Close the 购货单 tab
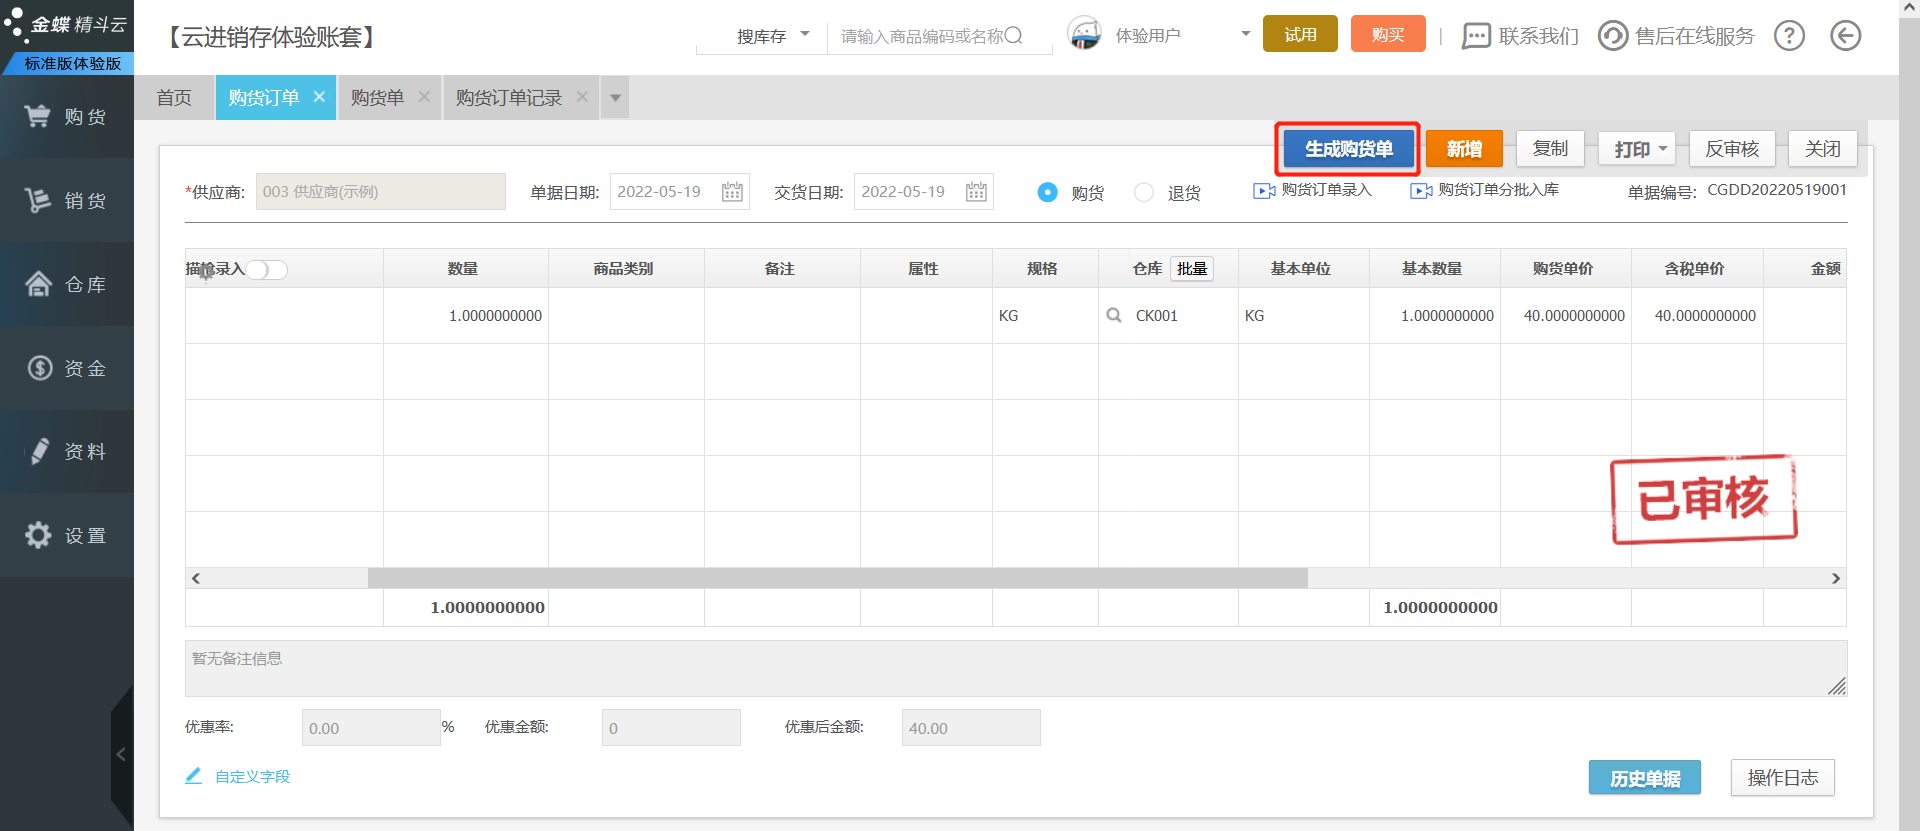This screenshot has width=1920, height=831. (424, 97)
